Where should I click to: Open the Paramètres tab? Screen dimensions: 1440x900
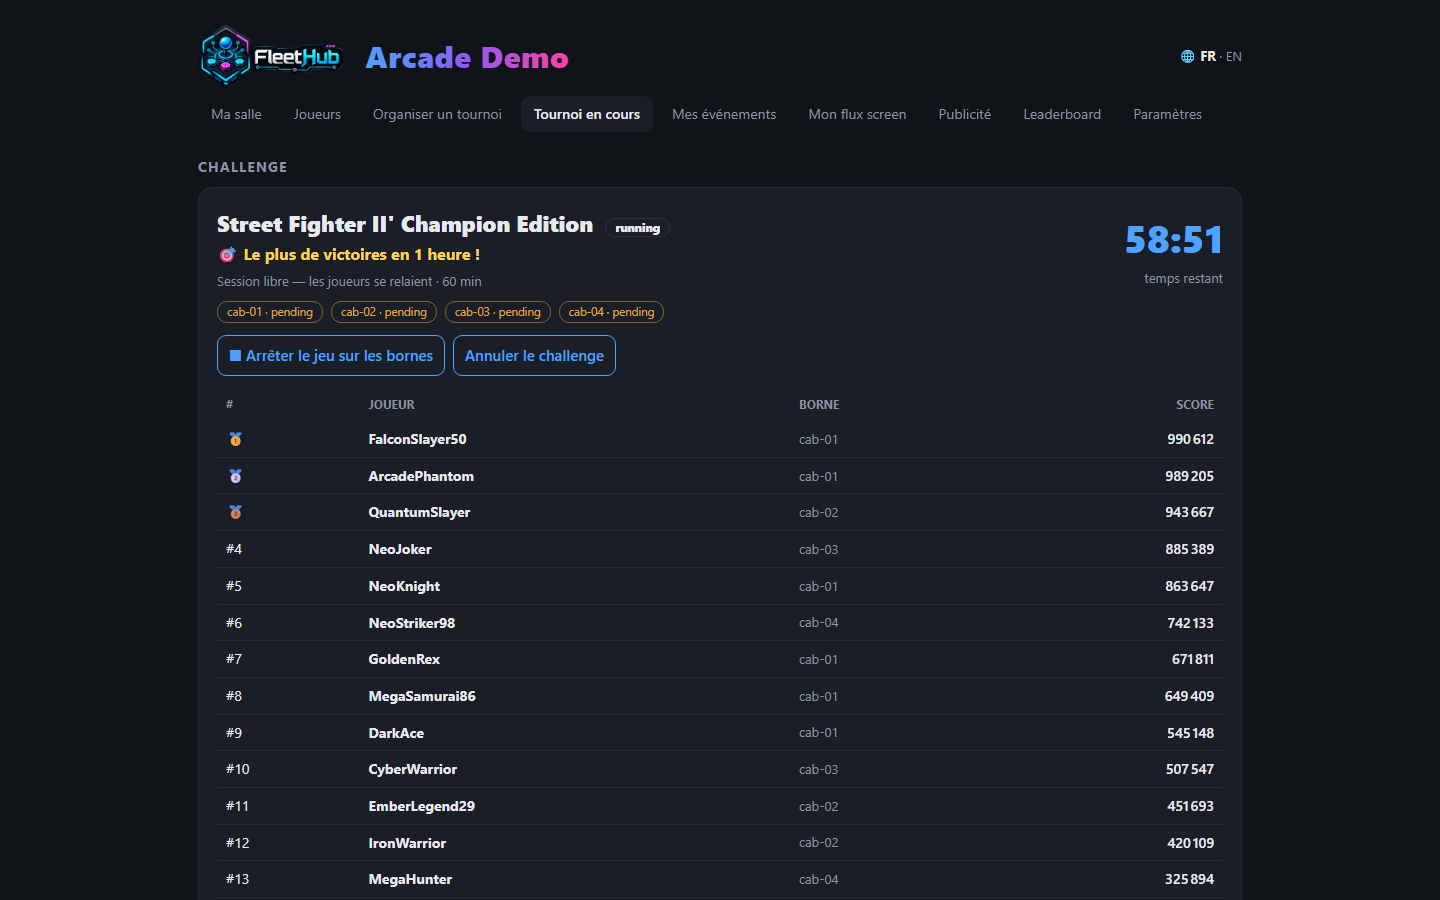[x=1167, y=114]
